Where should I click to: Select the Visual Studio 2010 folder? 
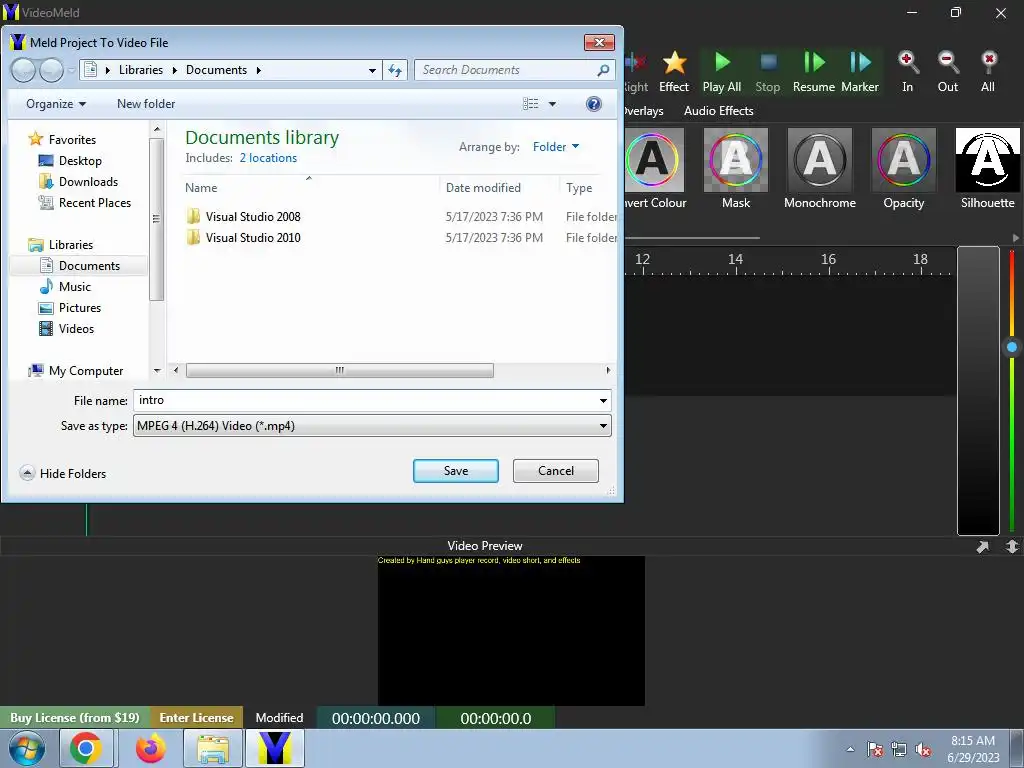pos(253,238)
